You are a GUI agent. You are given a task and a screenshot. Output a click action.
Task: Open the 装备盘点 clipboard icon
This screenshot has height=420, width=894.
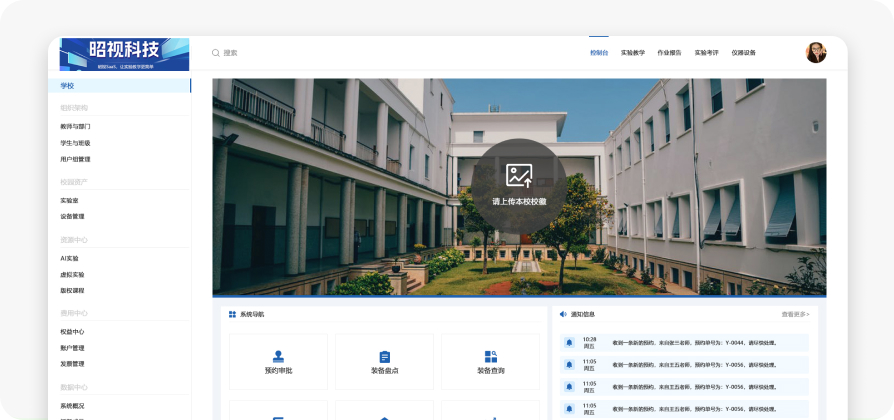(x=384, y=356)
